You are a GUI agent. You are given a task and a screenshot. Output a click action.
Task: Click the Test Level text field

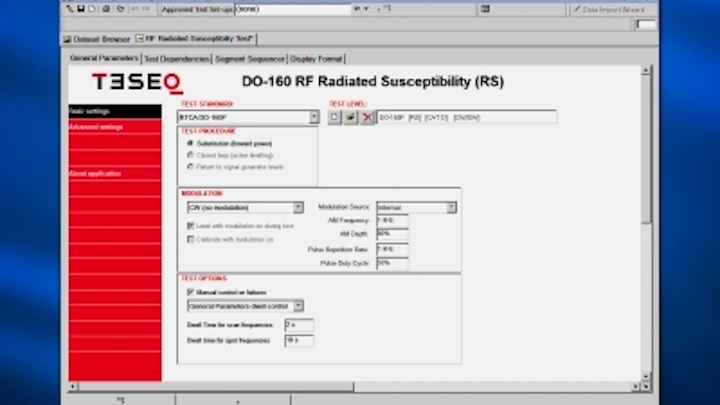pyautogui.click(x=467, y=118)
